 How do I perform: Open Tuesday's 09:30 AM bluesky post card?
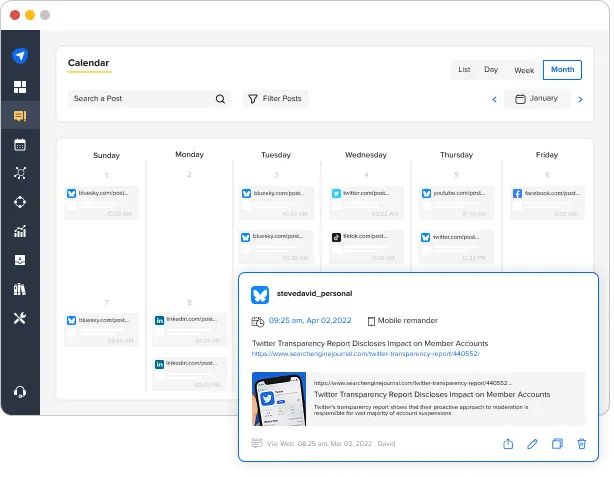(276, 247)
